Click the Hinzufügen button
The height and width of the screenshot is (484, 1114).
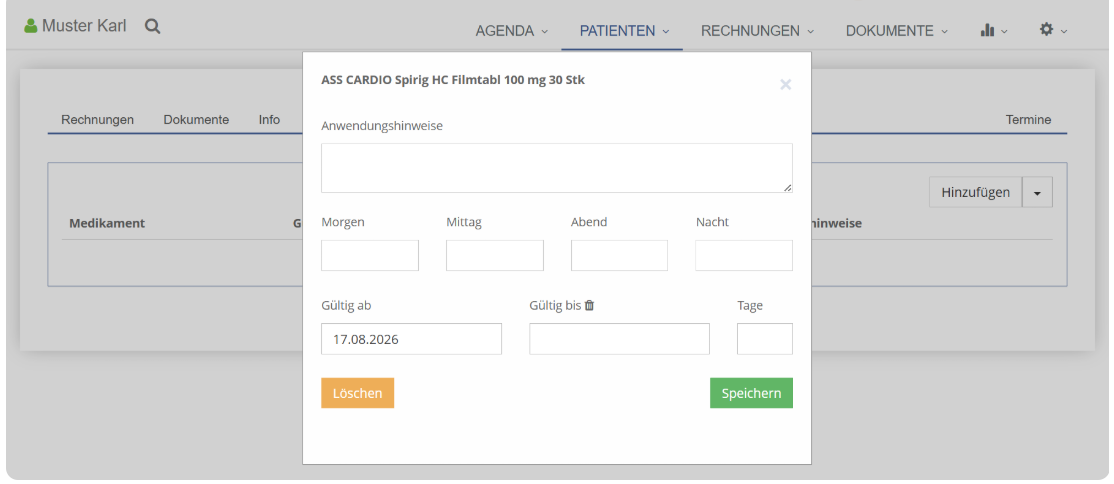click(x=975, y=193)
